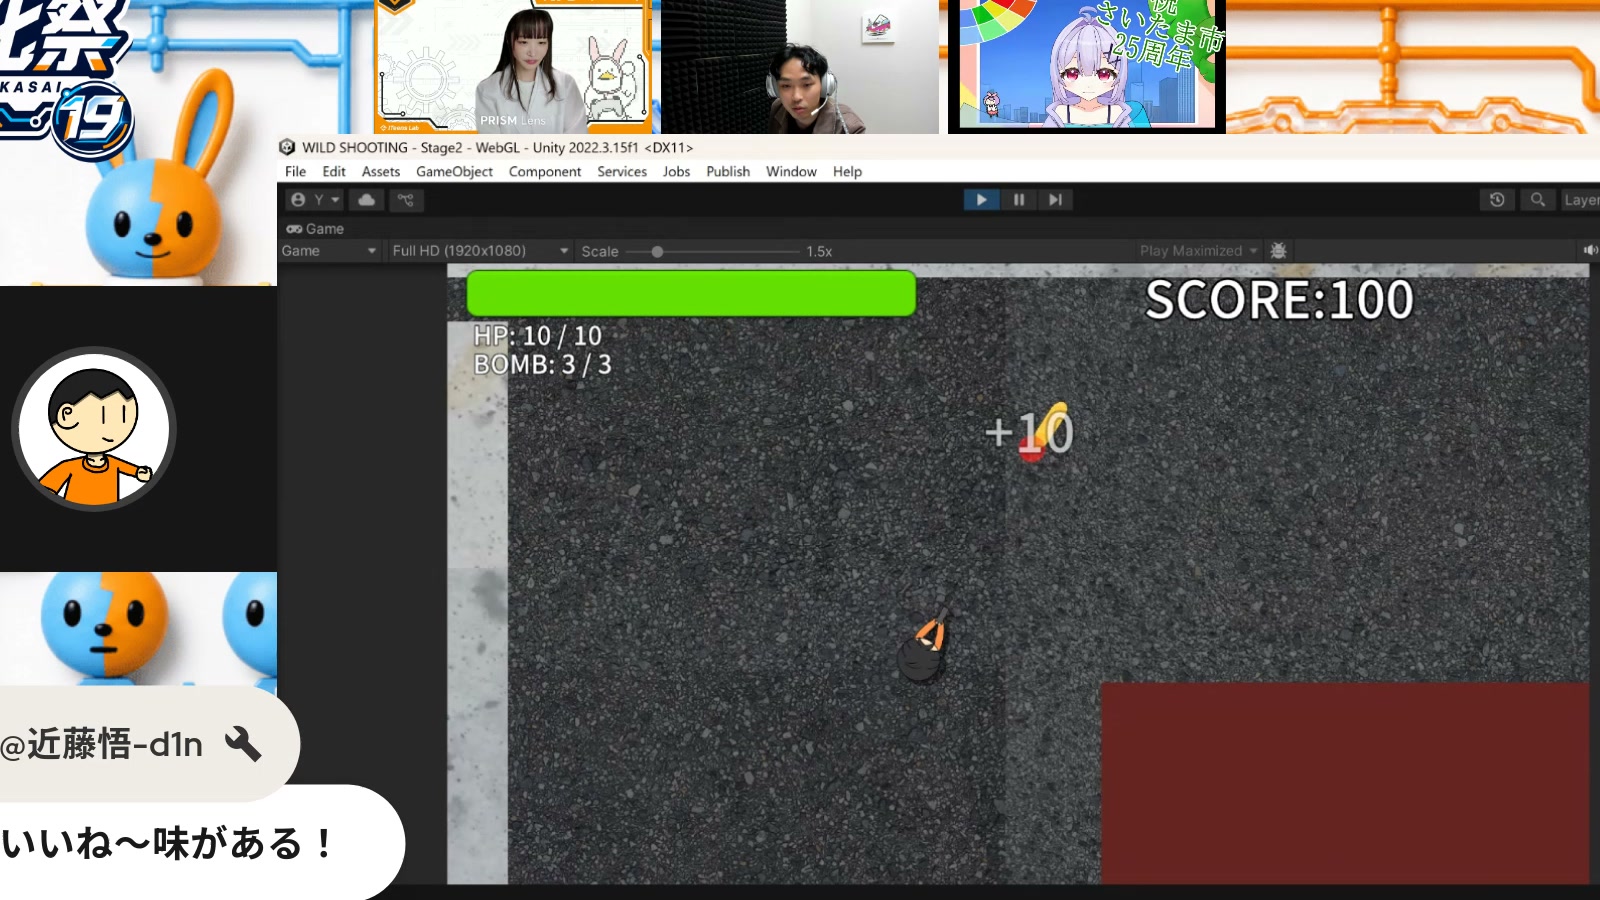Image resolution: width=1600 pixels, height=900 pixels.
Task: Toggle the mute audio speaker icon
Action: (1590, 250)
